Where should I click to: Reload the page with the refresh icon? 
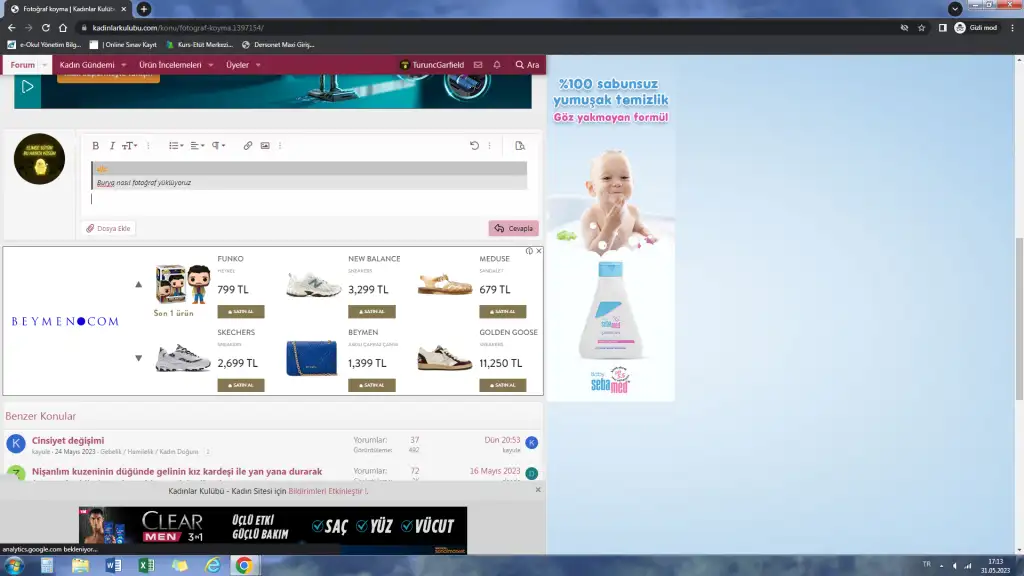46,27
